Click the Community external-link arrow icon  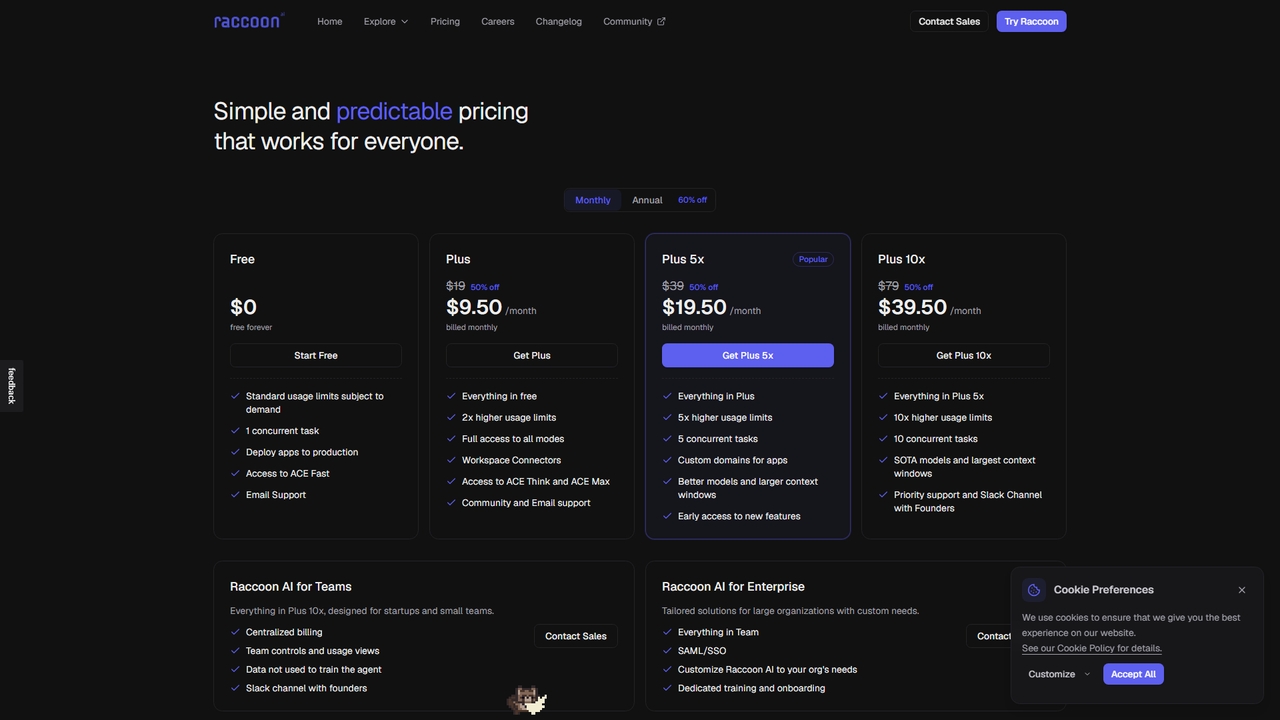coord(661,21)
